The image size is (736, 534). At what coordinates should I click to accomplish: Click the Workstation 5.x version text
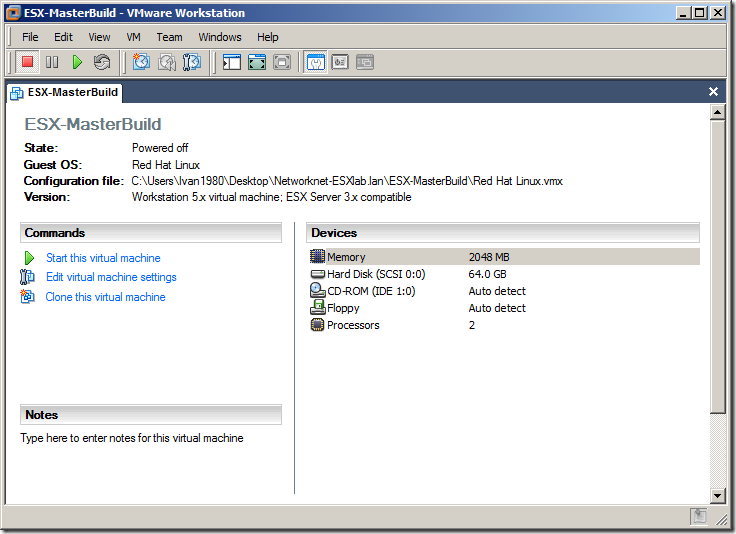click(x=271, y=197)
